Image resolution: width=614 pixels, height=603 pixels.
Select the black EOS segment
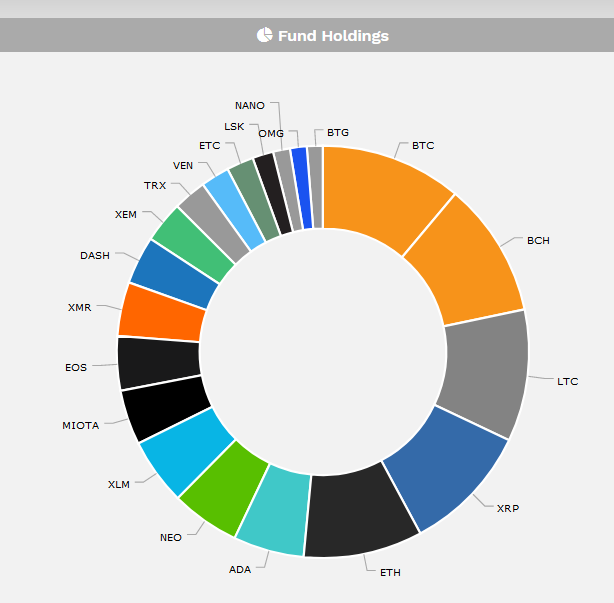point(159,362)
